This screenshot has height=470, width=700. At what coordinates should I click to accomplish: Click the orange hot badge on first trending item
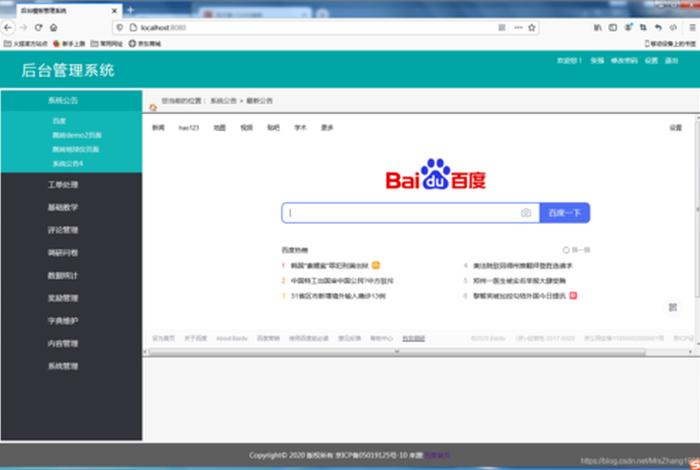tap(376, 265)
